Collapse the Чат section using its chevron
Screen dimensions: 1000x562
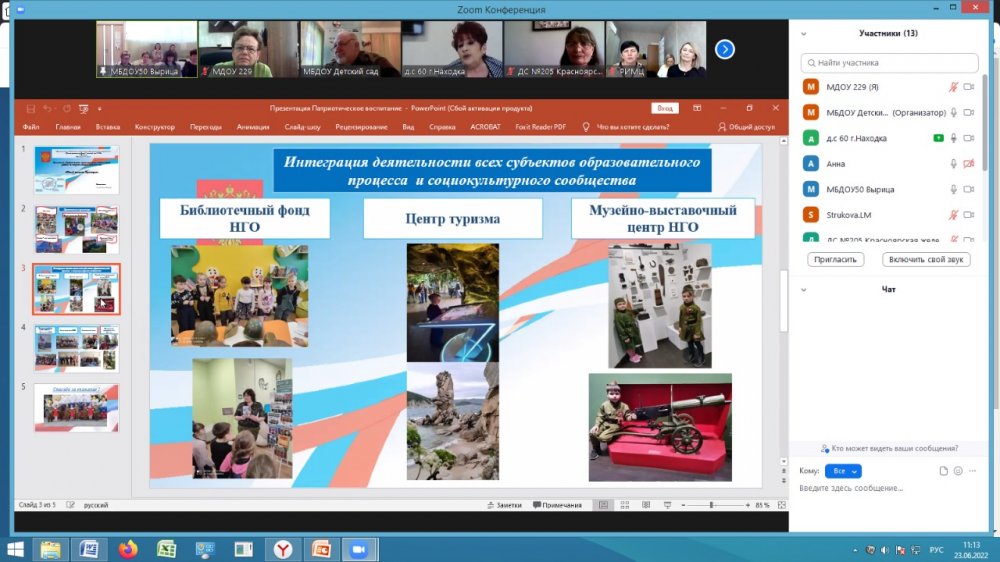(806, 290)
